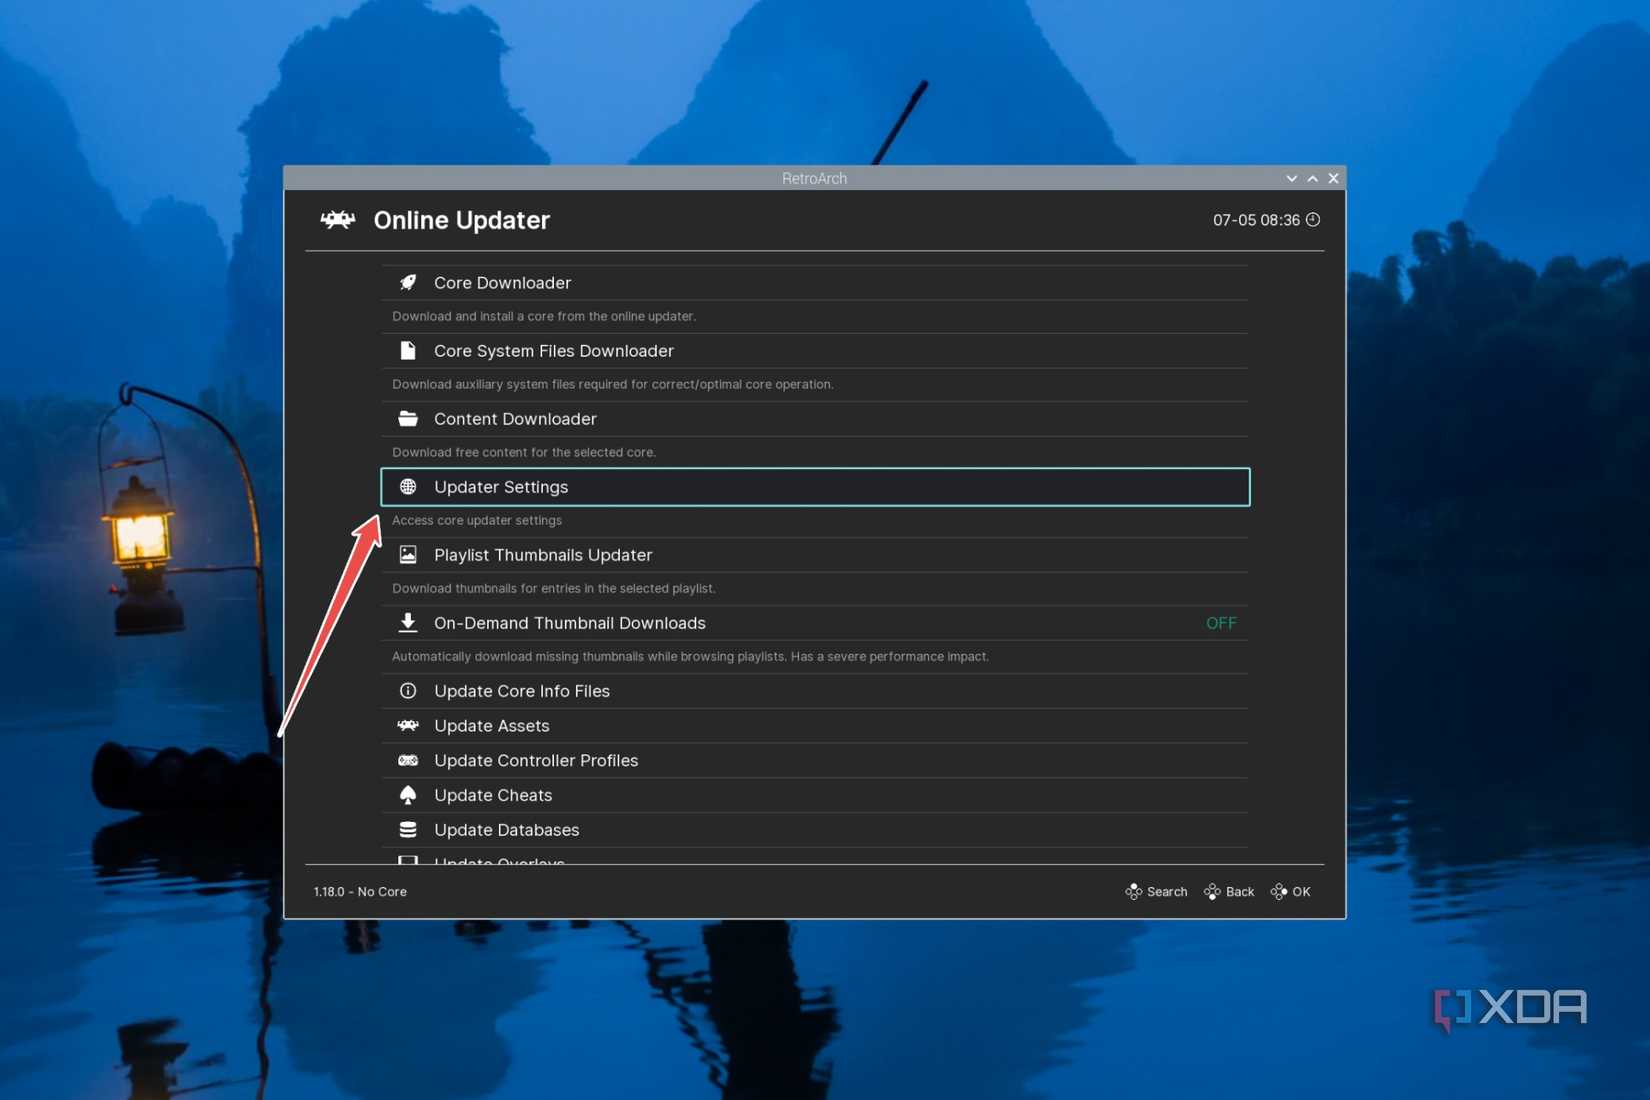Click the Playlist Thumbnails Updater image icon
Screen dimensions: 1650x1100
pos(408,554)
